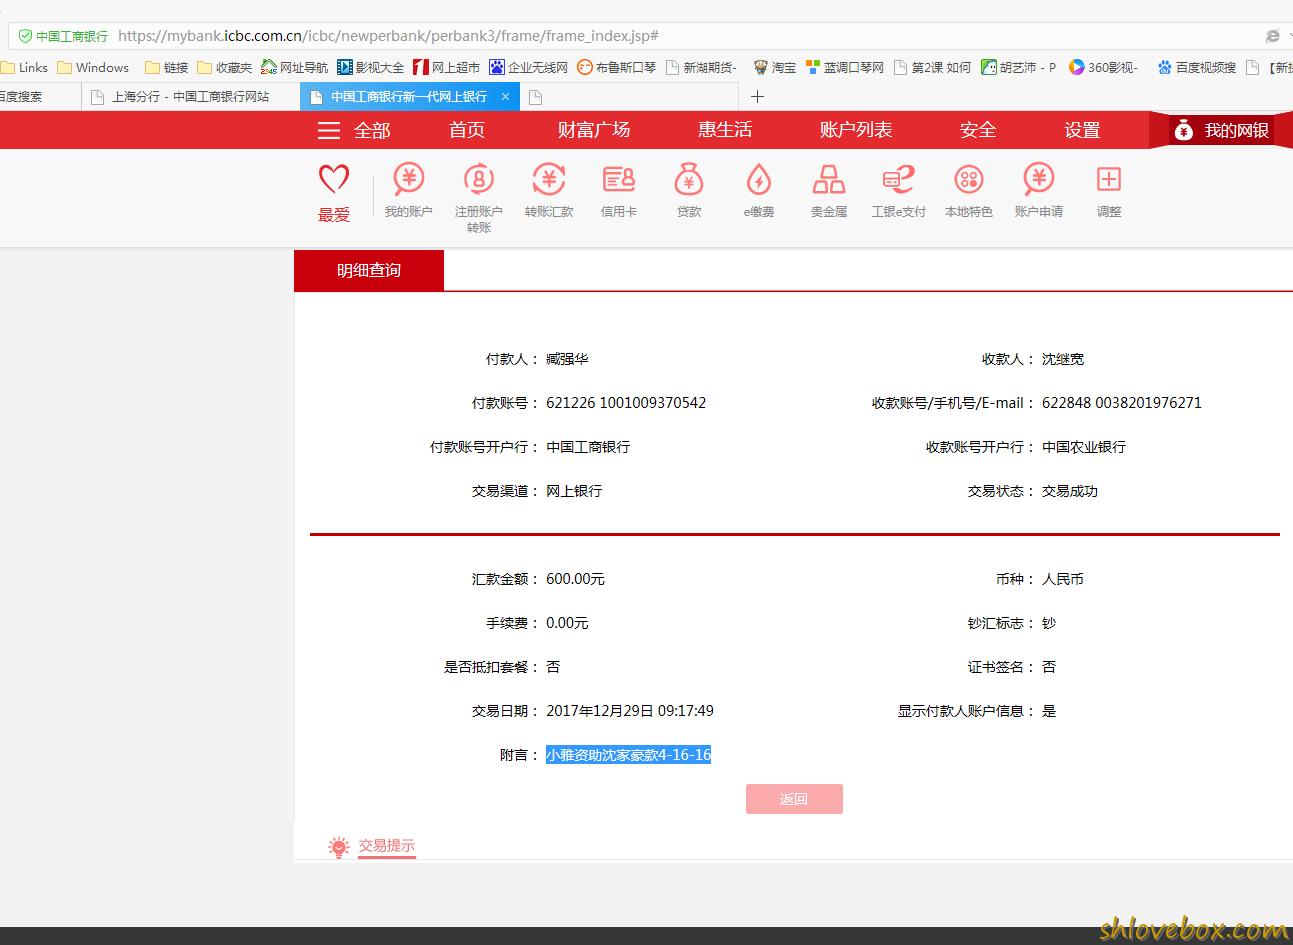Open the 本地特色 icon

(969, 179)
